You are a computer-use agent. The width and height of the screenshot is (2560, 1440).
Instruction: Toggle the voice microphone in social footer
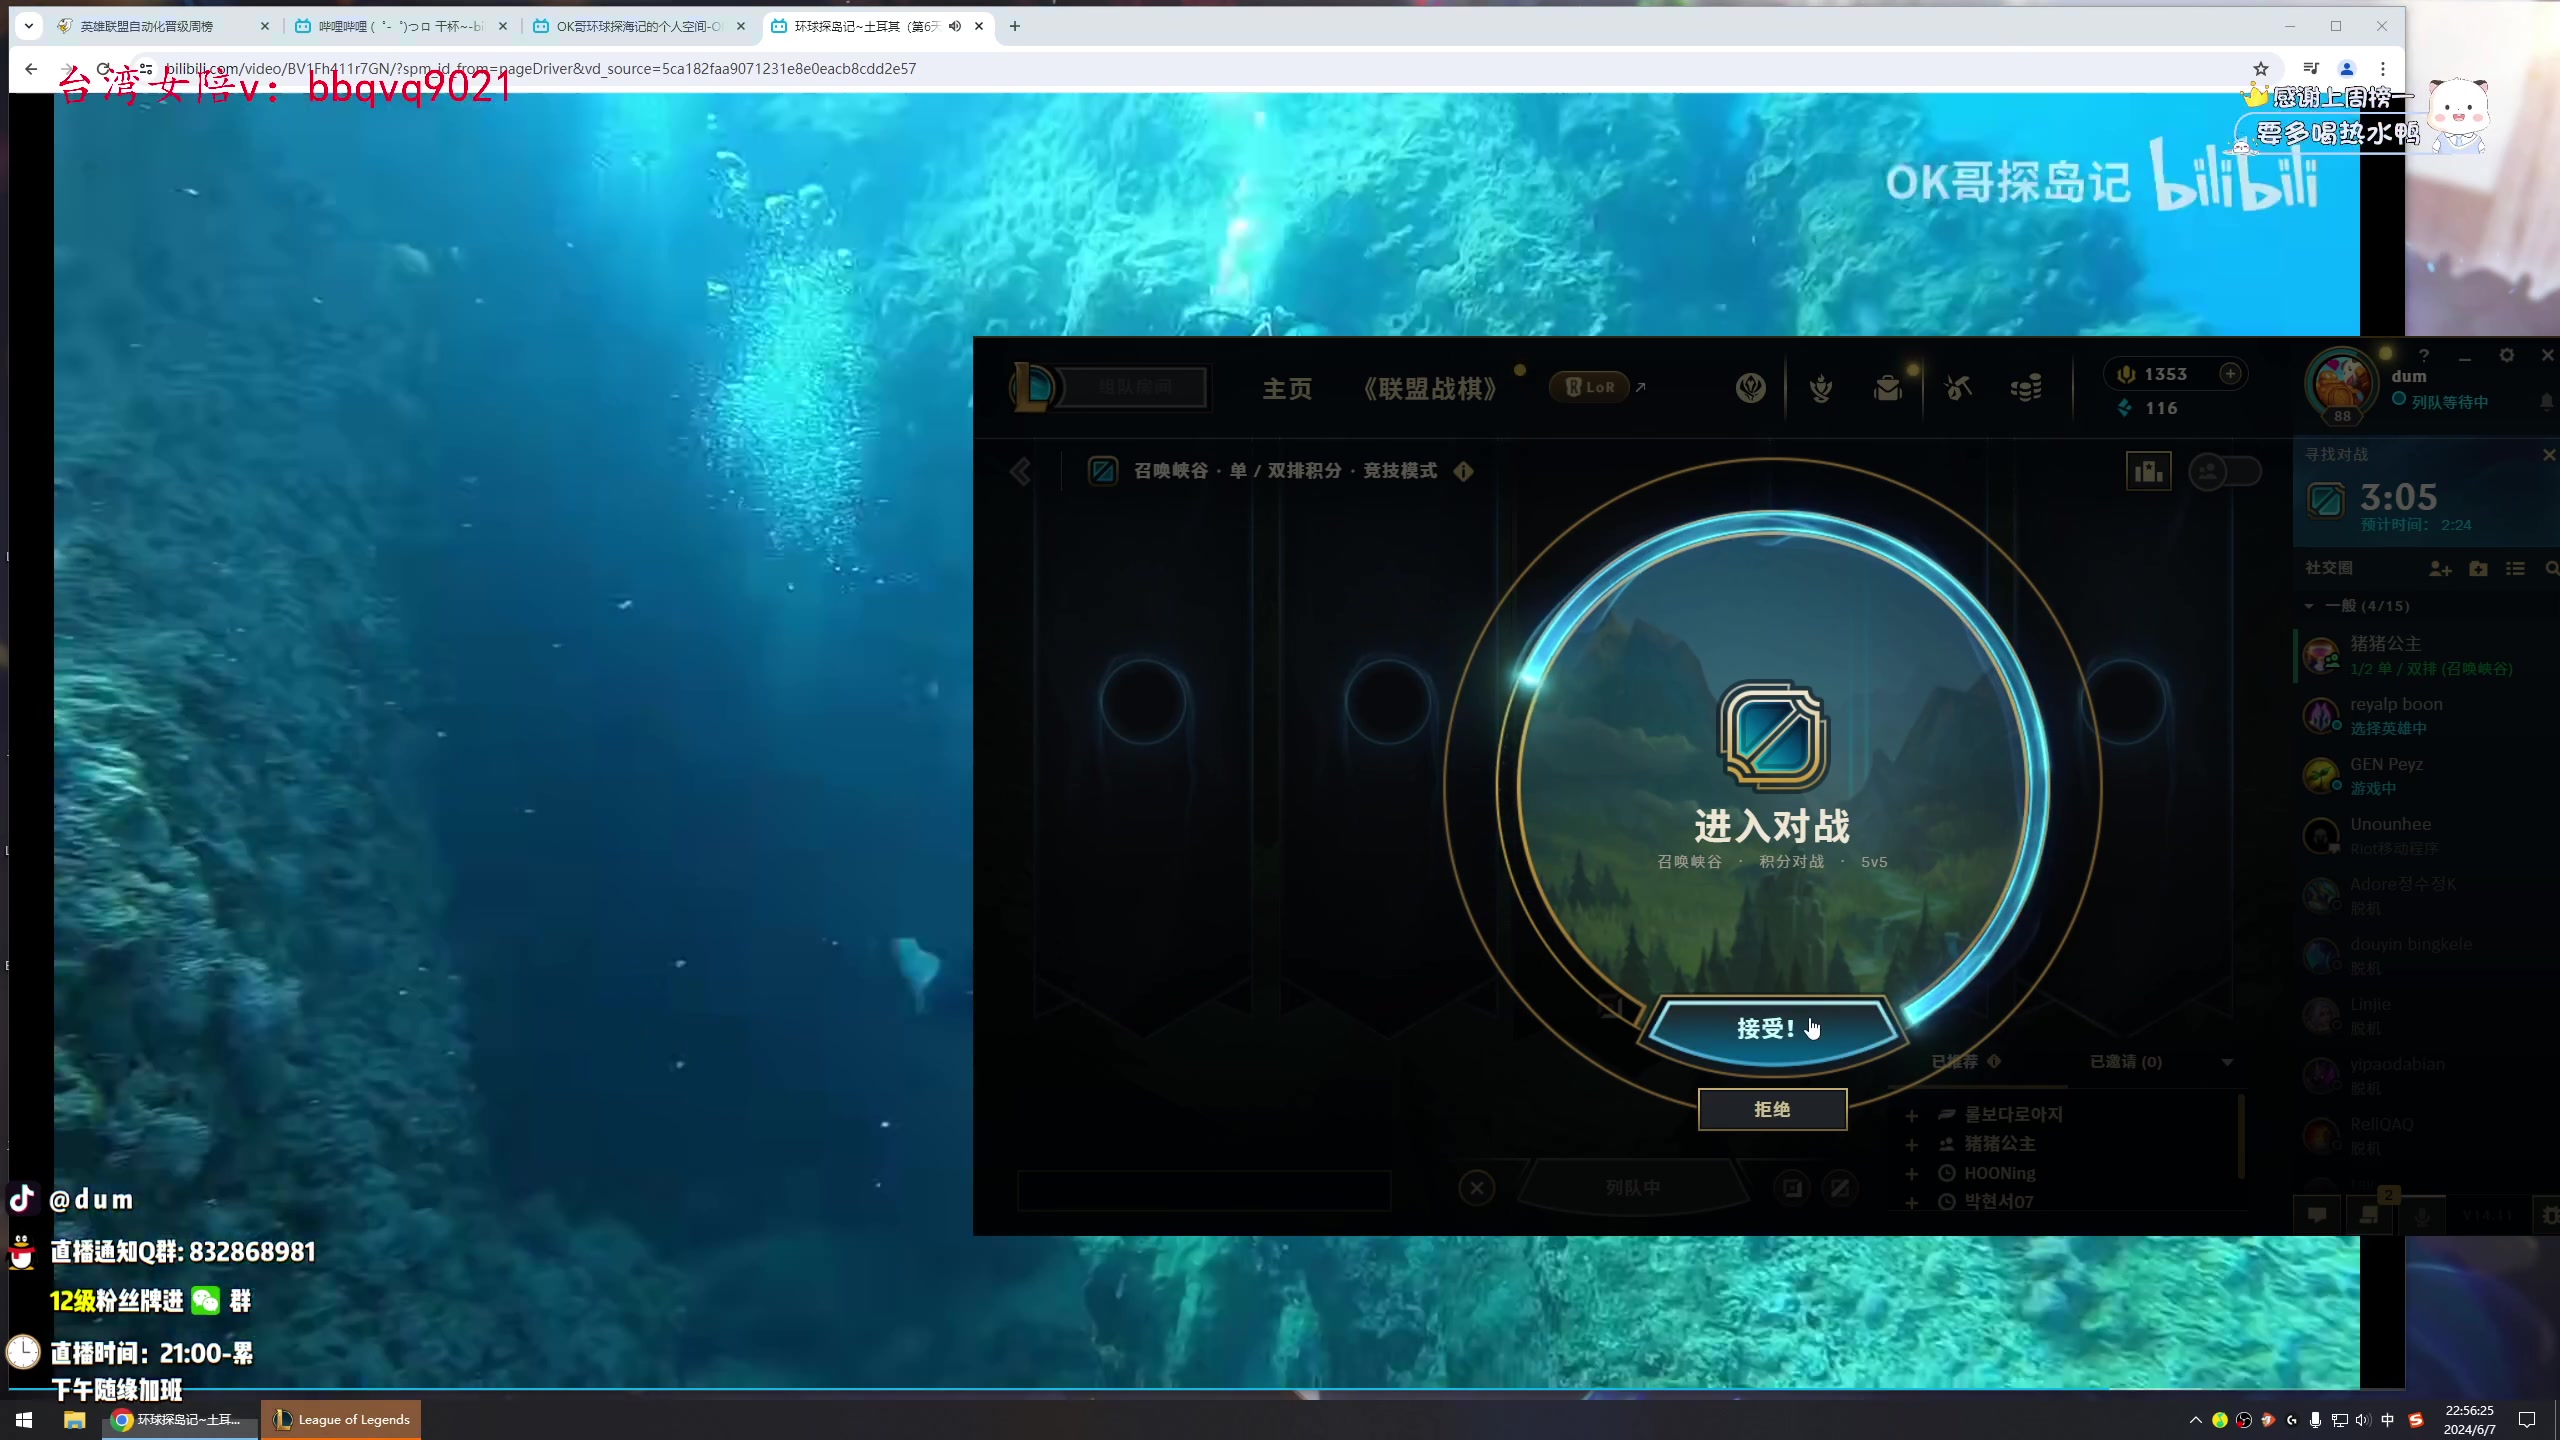tap(2421, 1216)
